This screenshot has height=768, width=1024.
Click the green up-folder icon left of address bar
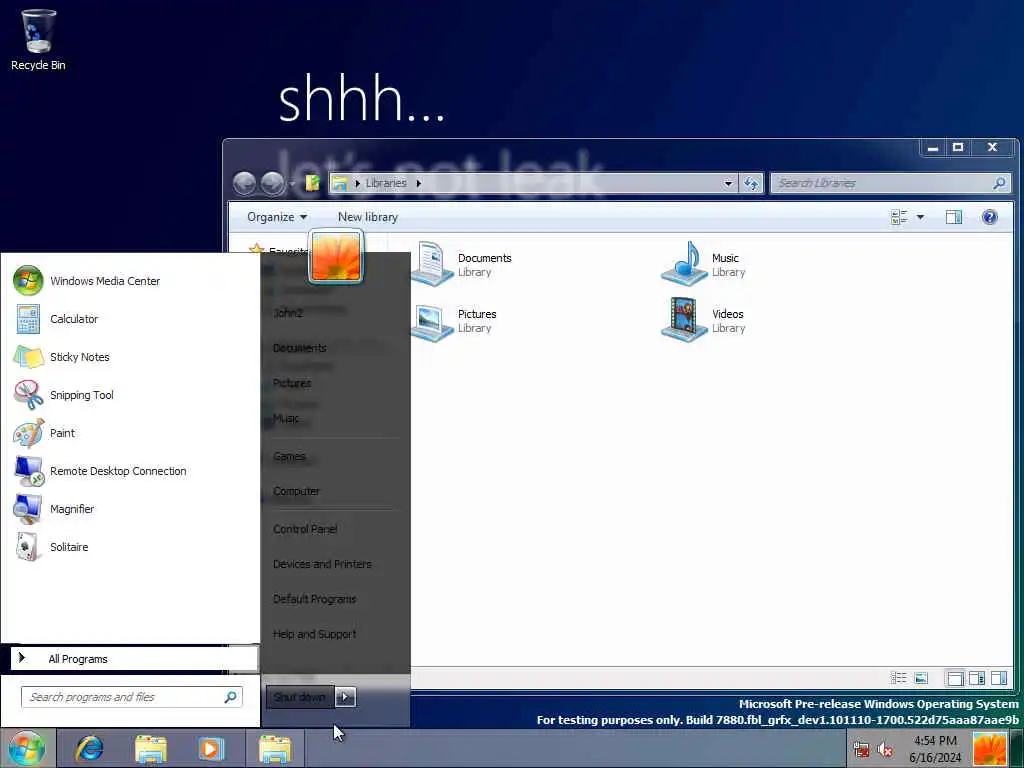click(x=313, y=183)
